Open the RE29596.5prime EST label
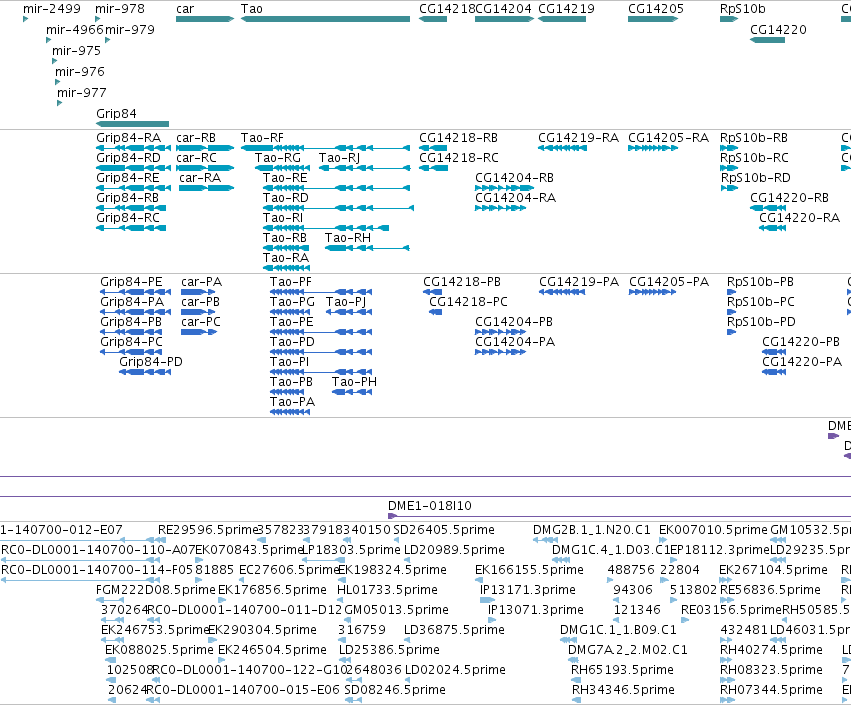851x705 pixels. (x=207, y=530)
